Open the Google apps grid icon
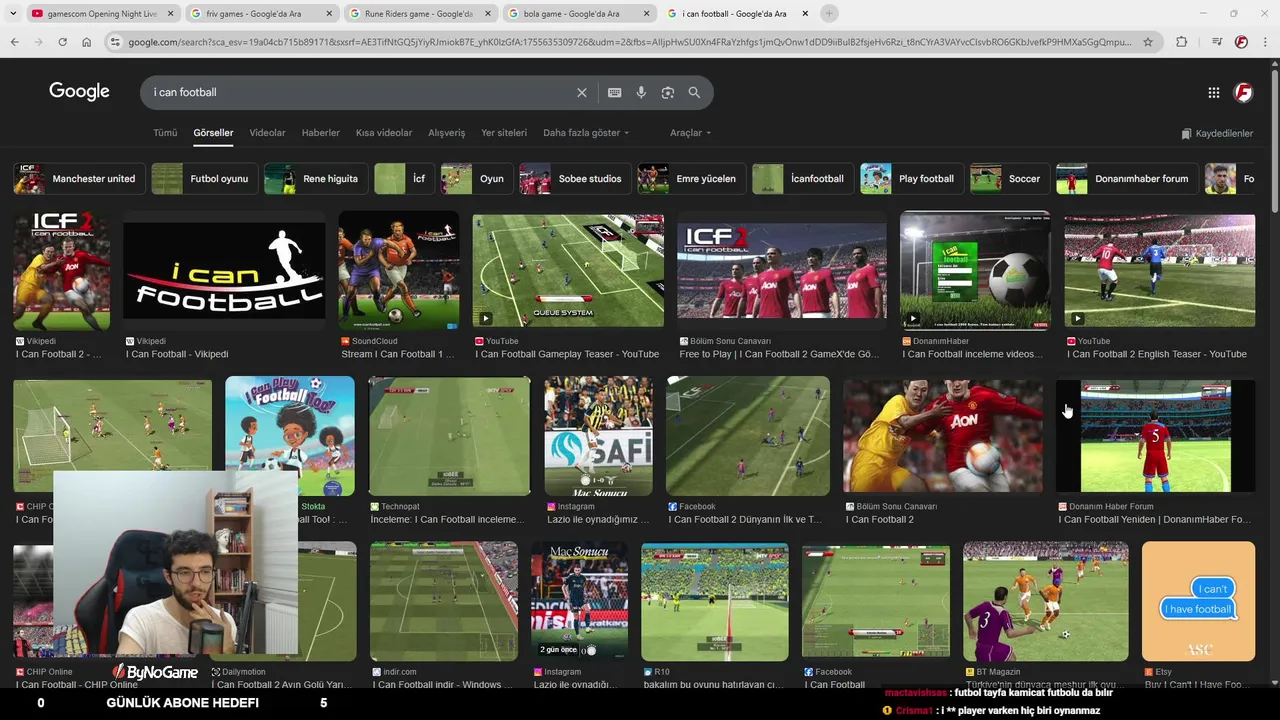1280x720 pixels. point(1213,92)
